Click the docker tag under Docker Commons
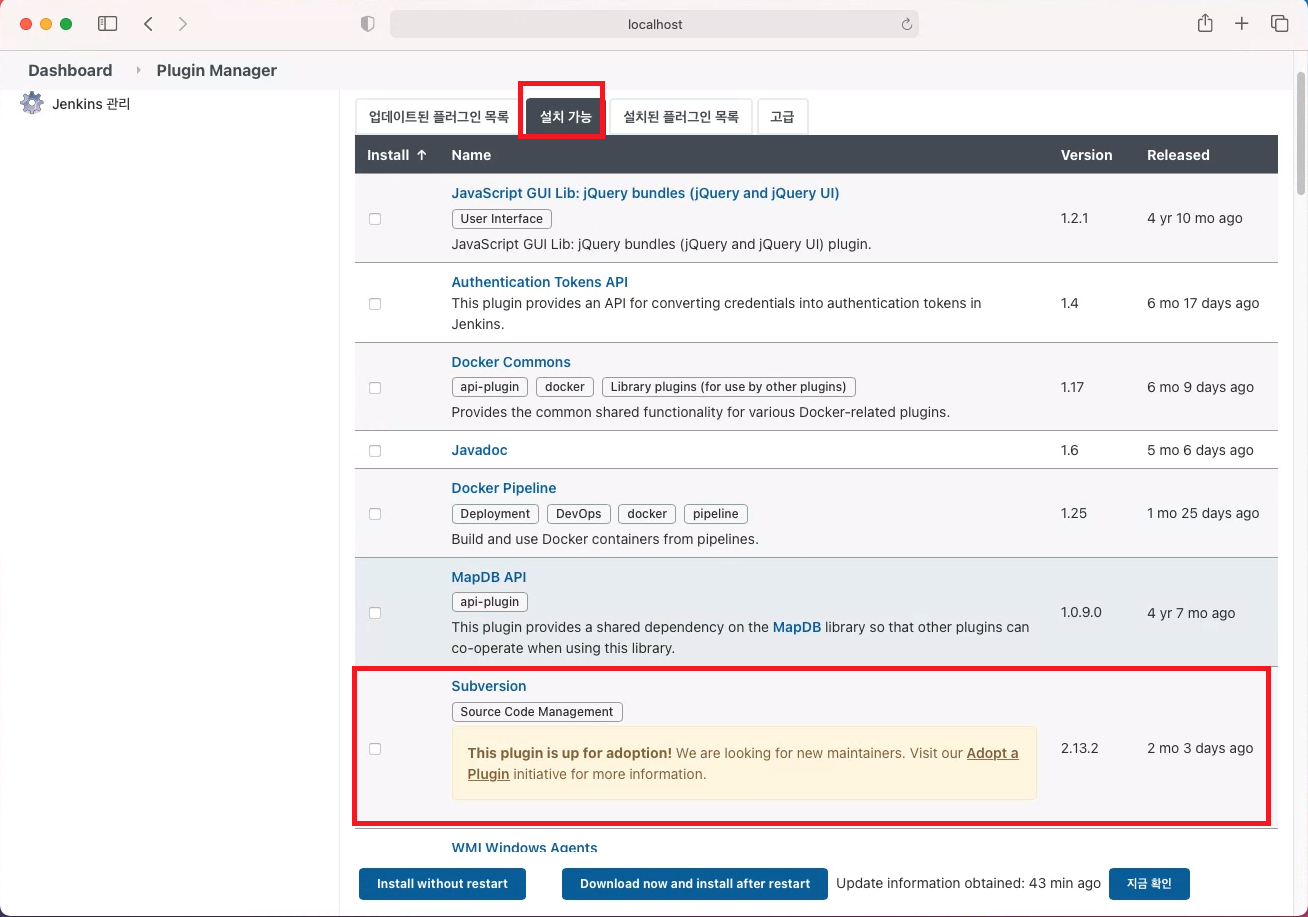The height and width of the screenshot is (917, 1308). click(x=565, y=387)
